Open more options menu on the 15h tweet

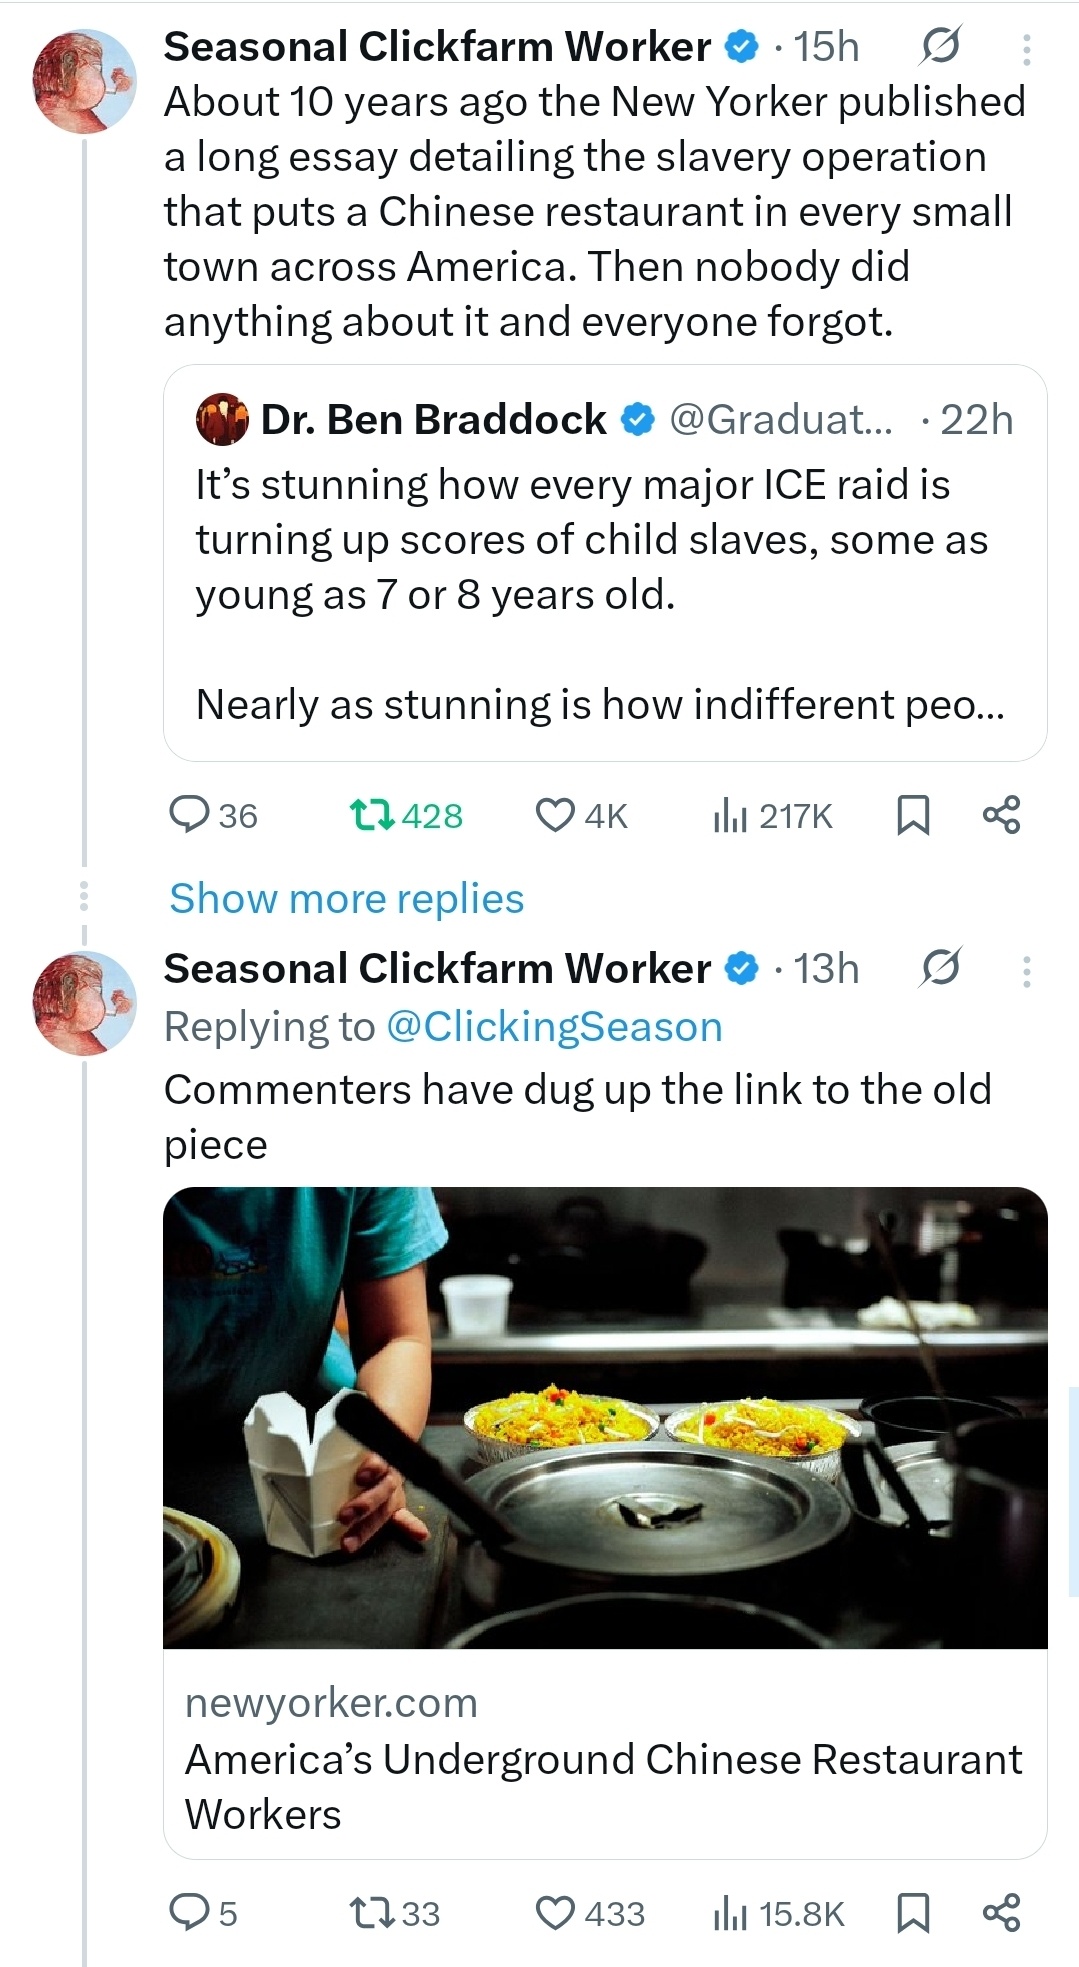1026,49
